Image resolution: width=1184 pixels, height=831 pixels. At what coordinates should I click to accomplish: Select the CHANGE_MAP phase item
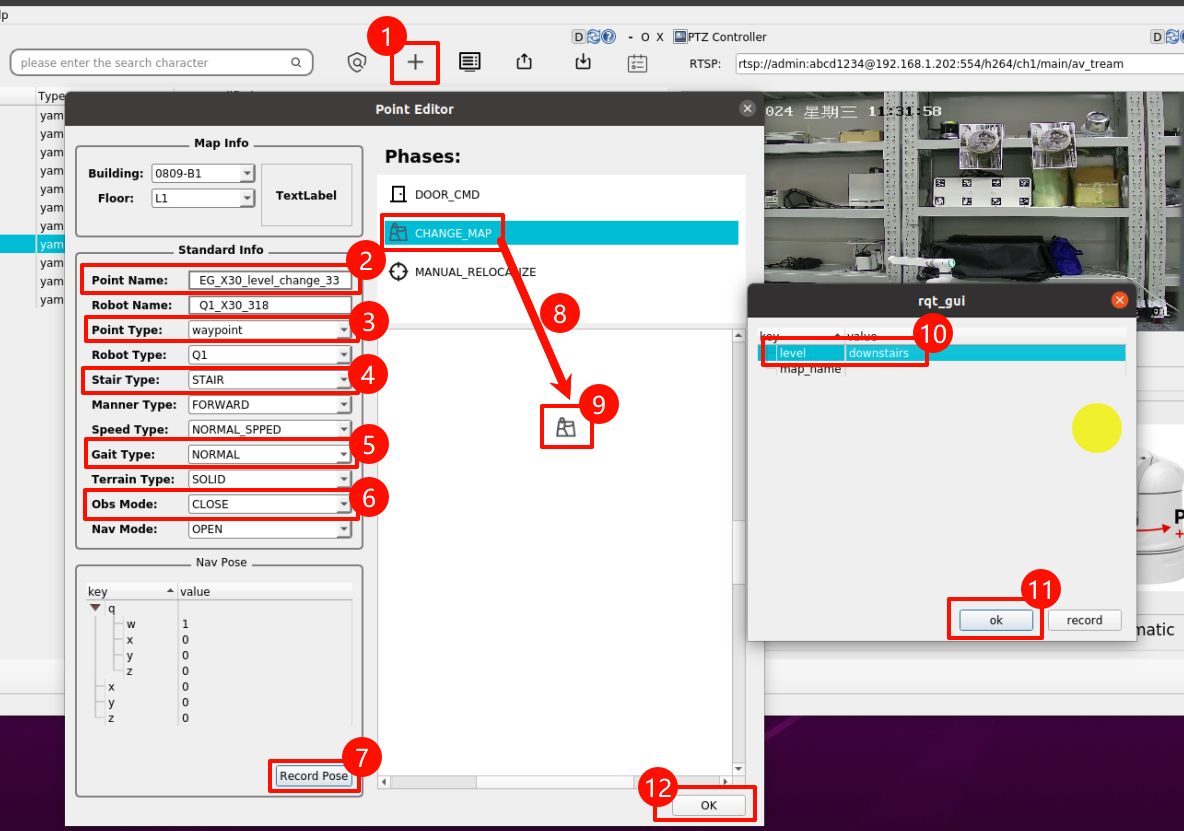coord(453,233)
